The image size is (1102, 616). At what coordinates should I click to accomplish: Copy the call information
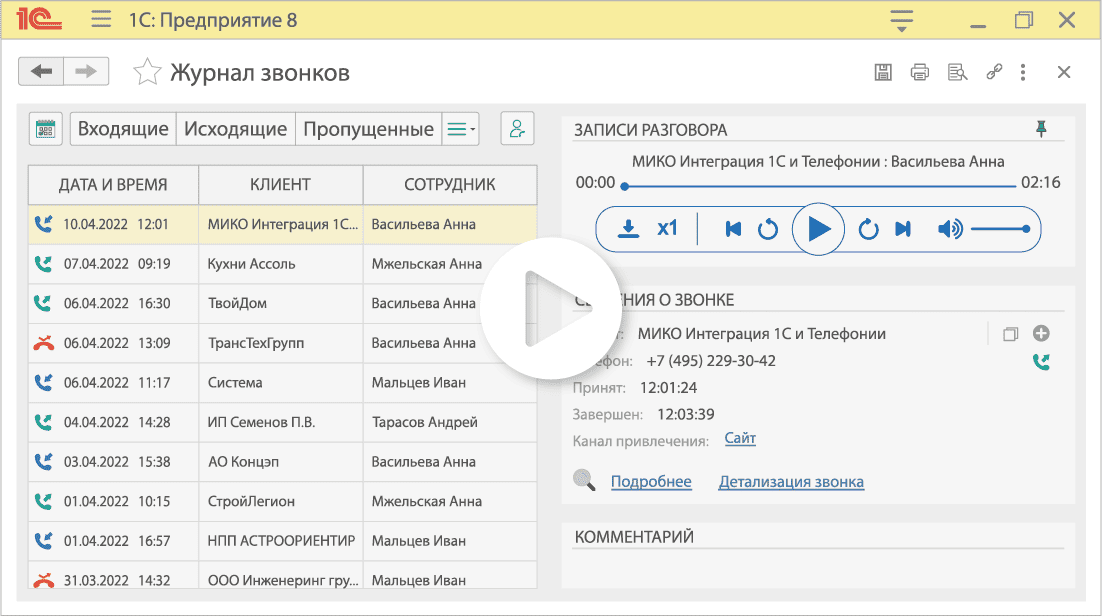point(1011,333)
